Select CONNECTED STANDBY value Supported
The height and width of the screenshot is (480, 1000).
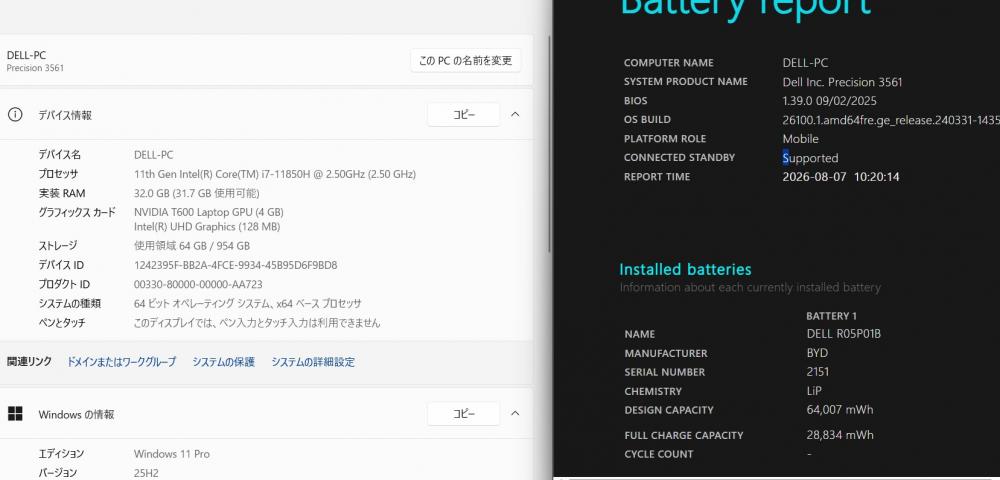tap(810, 158)
